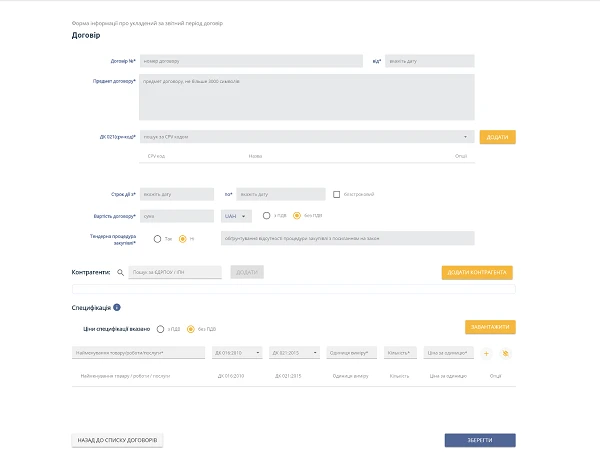Click the yellow ДОДАТИ button for CPV code
Screen dimensions: 600x474
(497, 137)
